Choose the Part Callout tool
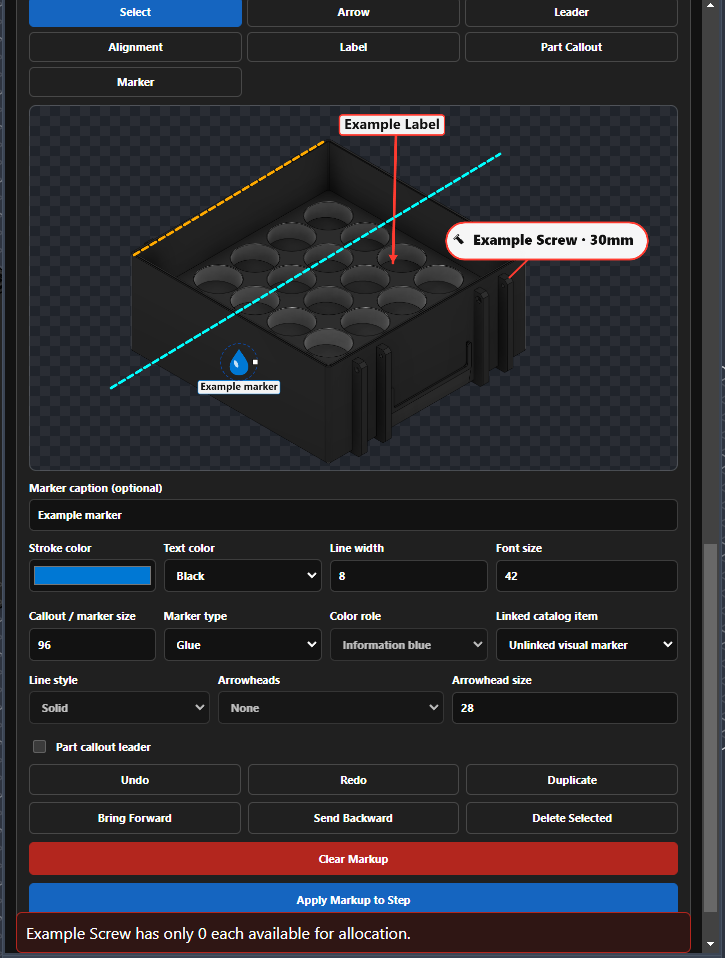The width and height of the screenshot is (725, 958). click(571, 47)
